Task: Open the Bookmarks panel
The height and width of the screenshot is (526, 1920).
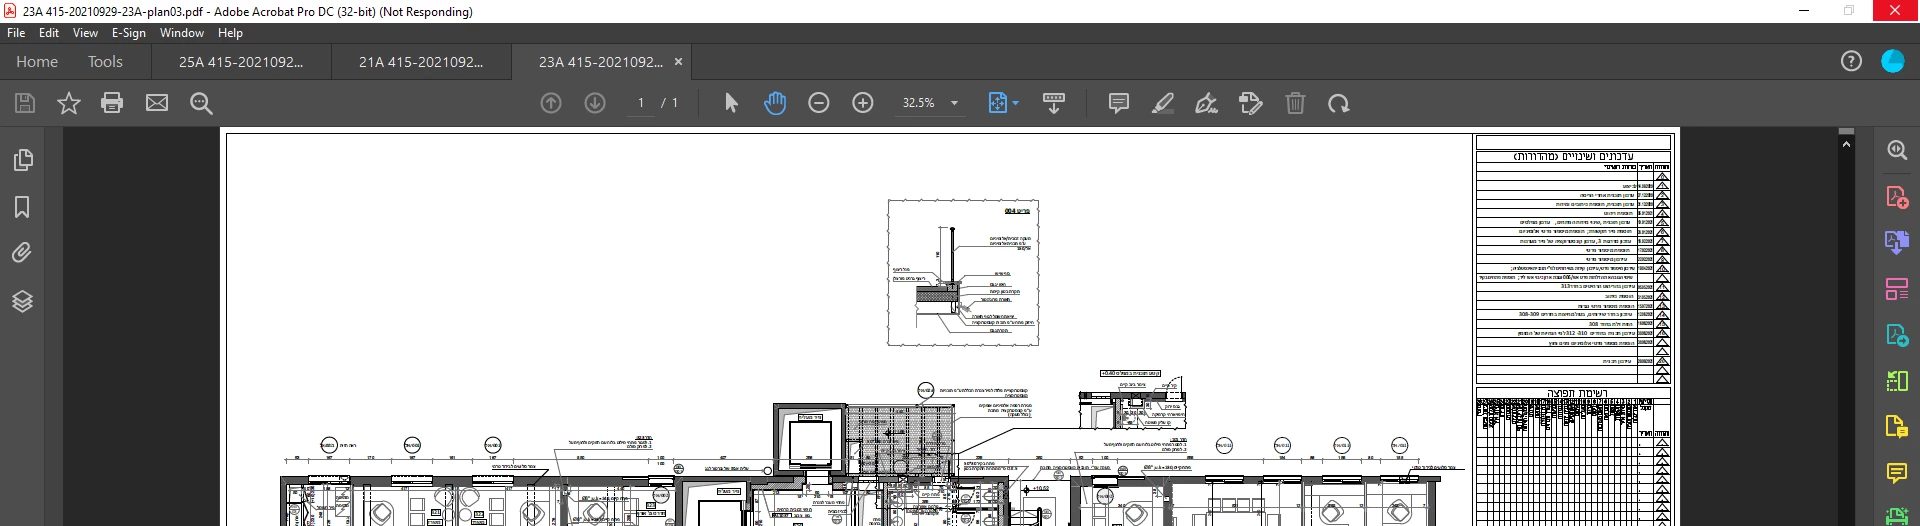Action: 22,207
